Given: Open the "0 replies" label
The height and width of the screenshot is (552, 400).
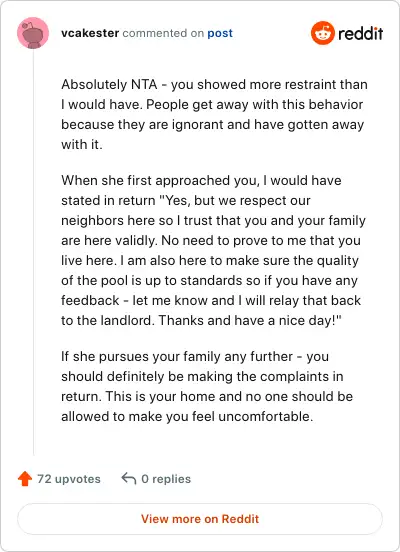Looking at the screenshot, I should [x=166, y=479].
